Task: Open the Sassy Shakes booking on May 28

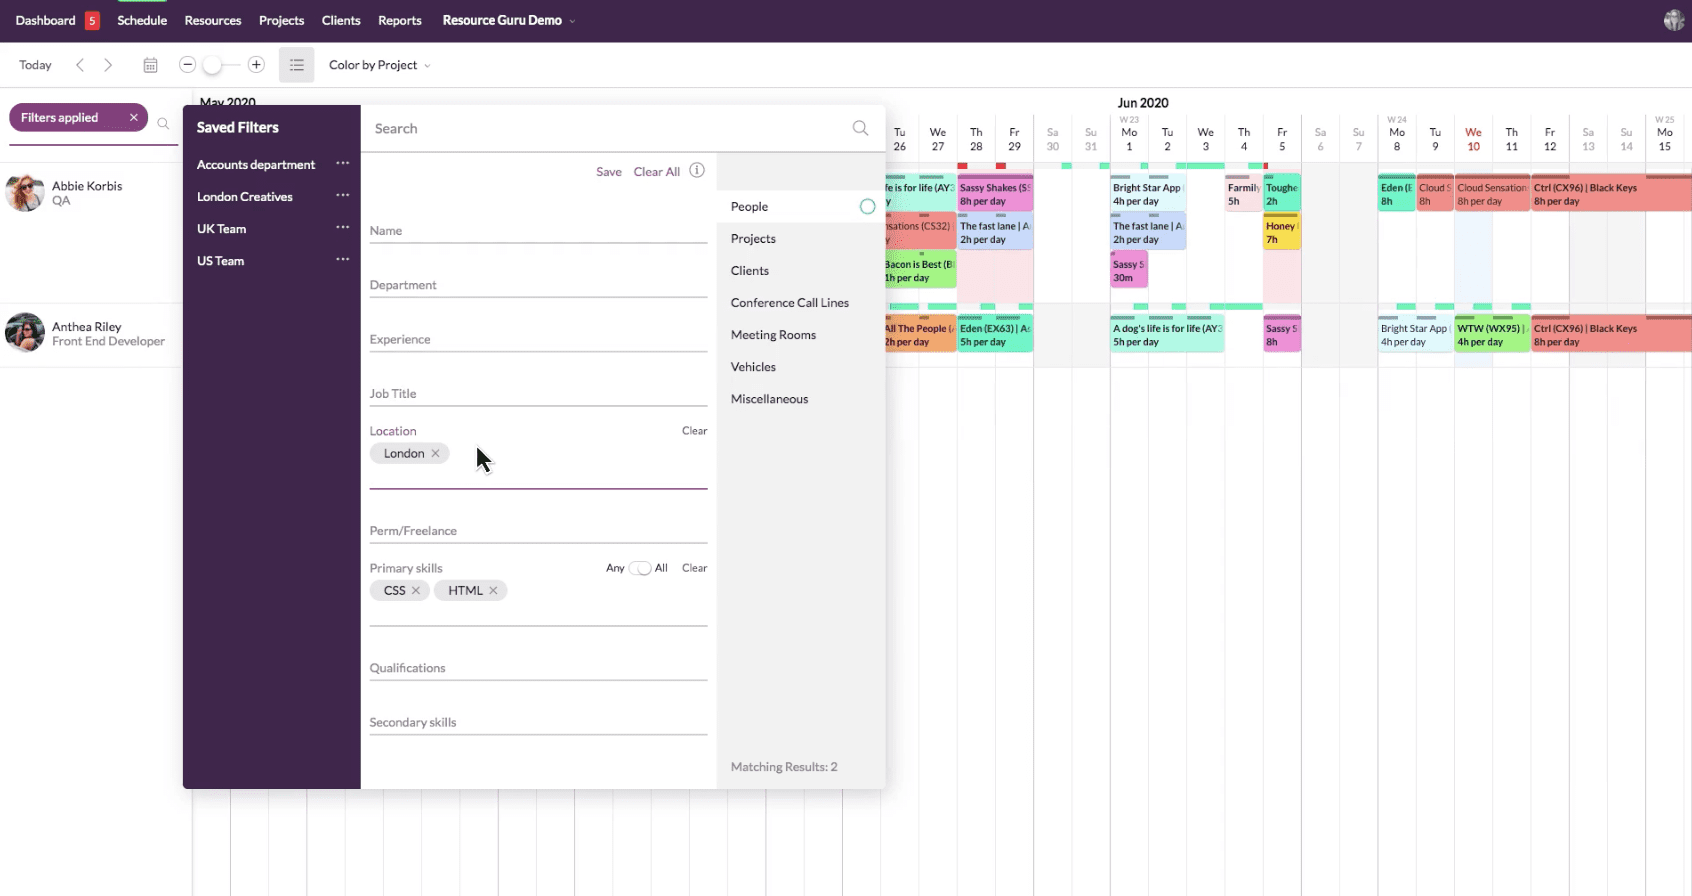Action: coord(995,194)
